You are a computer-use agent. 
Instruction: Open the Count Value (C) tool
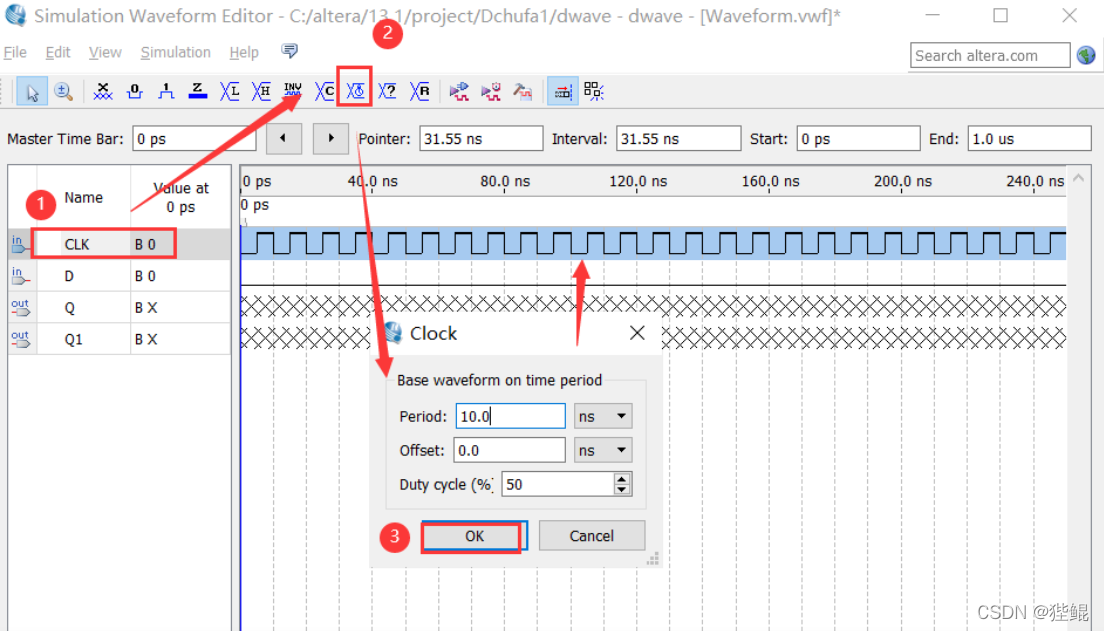pos(325,91)
